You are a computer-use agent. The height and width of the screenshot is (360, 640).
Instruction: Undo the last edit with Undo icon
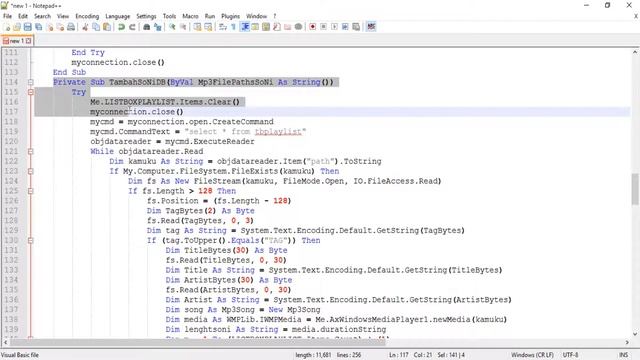[121, 27]
